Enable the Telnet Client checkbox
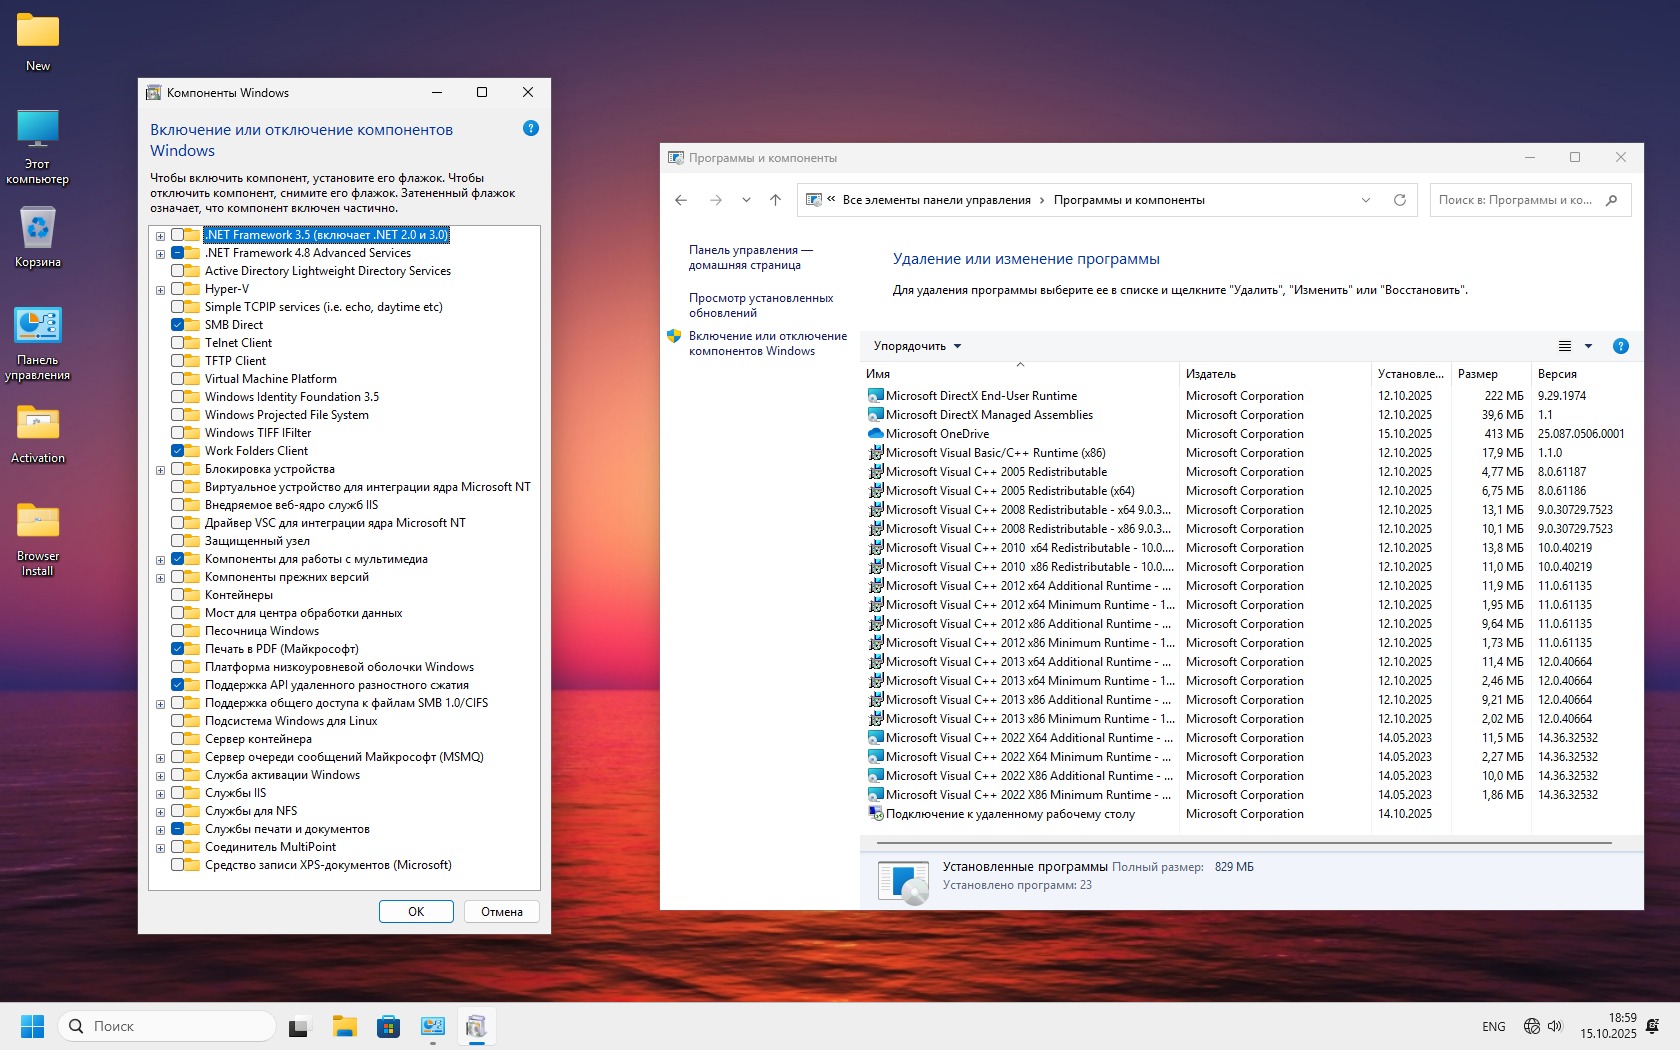Screen dimensions: 1680x1050 click(x=178, y=343)
